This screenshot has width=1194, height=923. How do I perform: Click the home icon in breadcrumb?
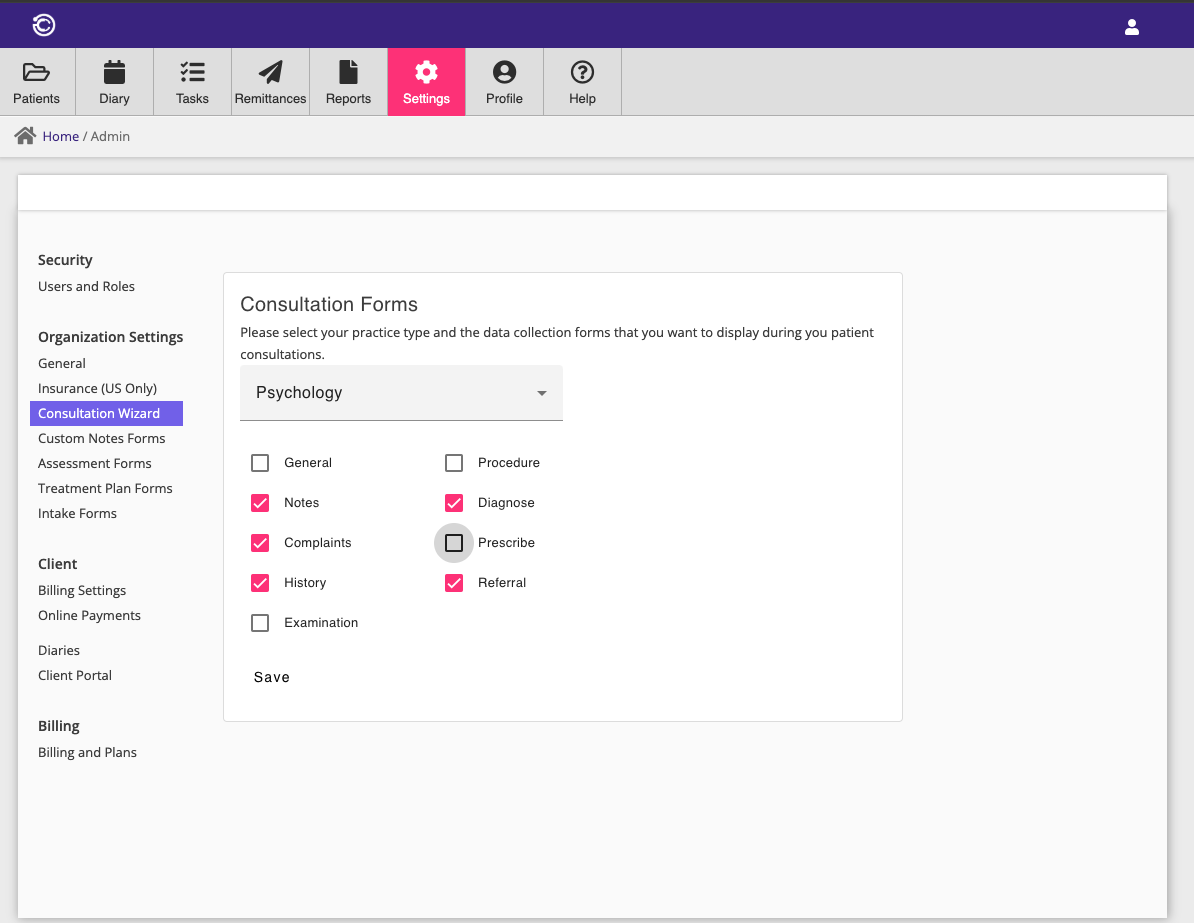pyautogui.click(x=25, y=136)
